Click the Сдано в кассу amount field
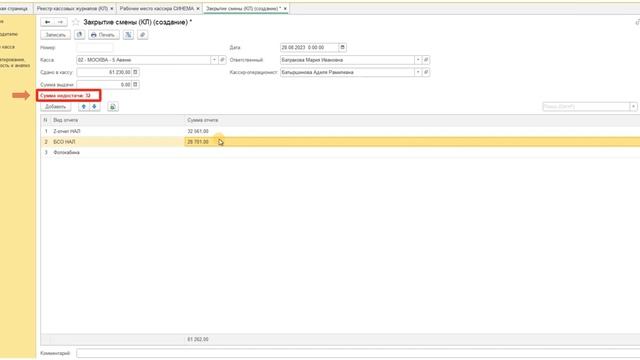 point(104,72)
